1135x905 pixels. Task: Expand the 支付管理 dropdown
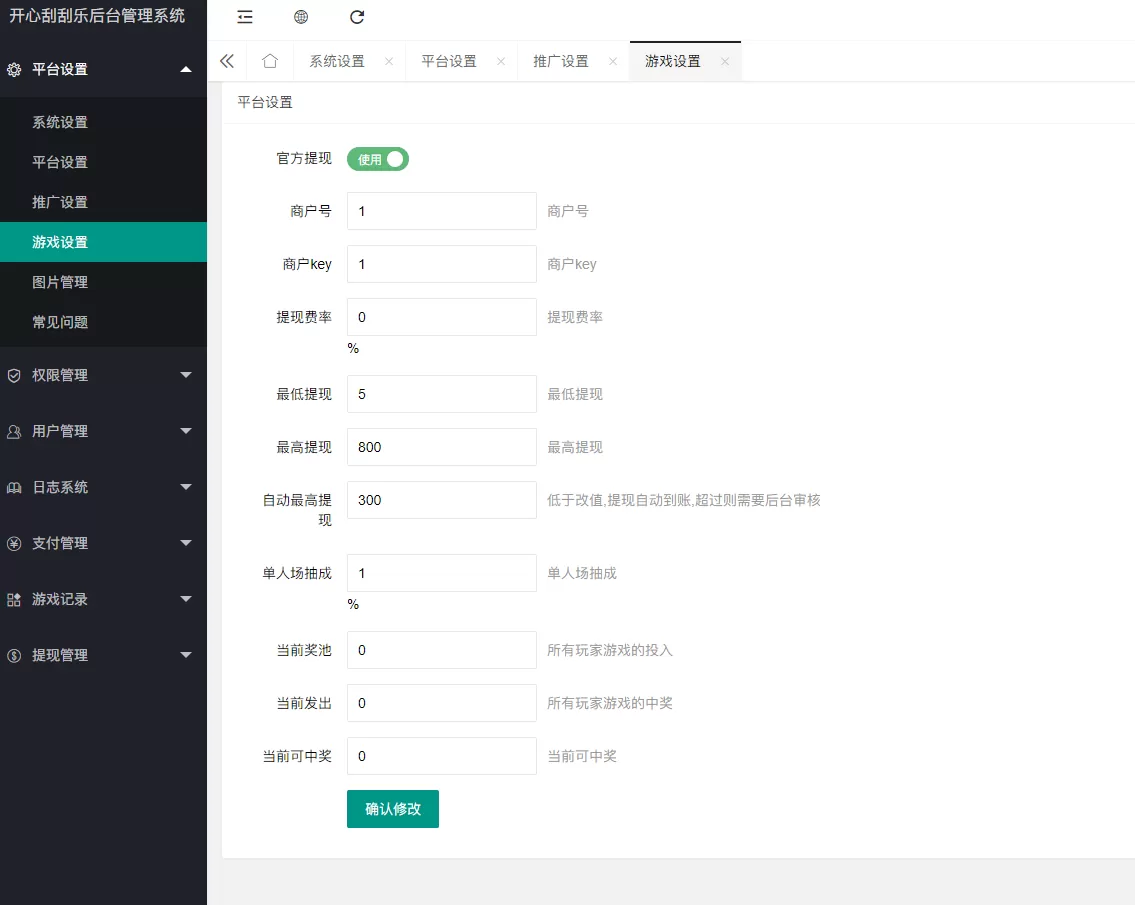pyautogui.click(x=186, y=543)
